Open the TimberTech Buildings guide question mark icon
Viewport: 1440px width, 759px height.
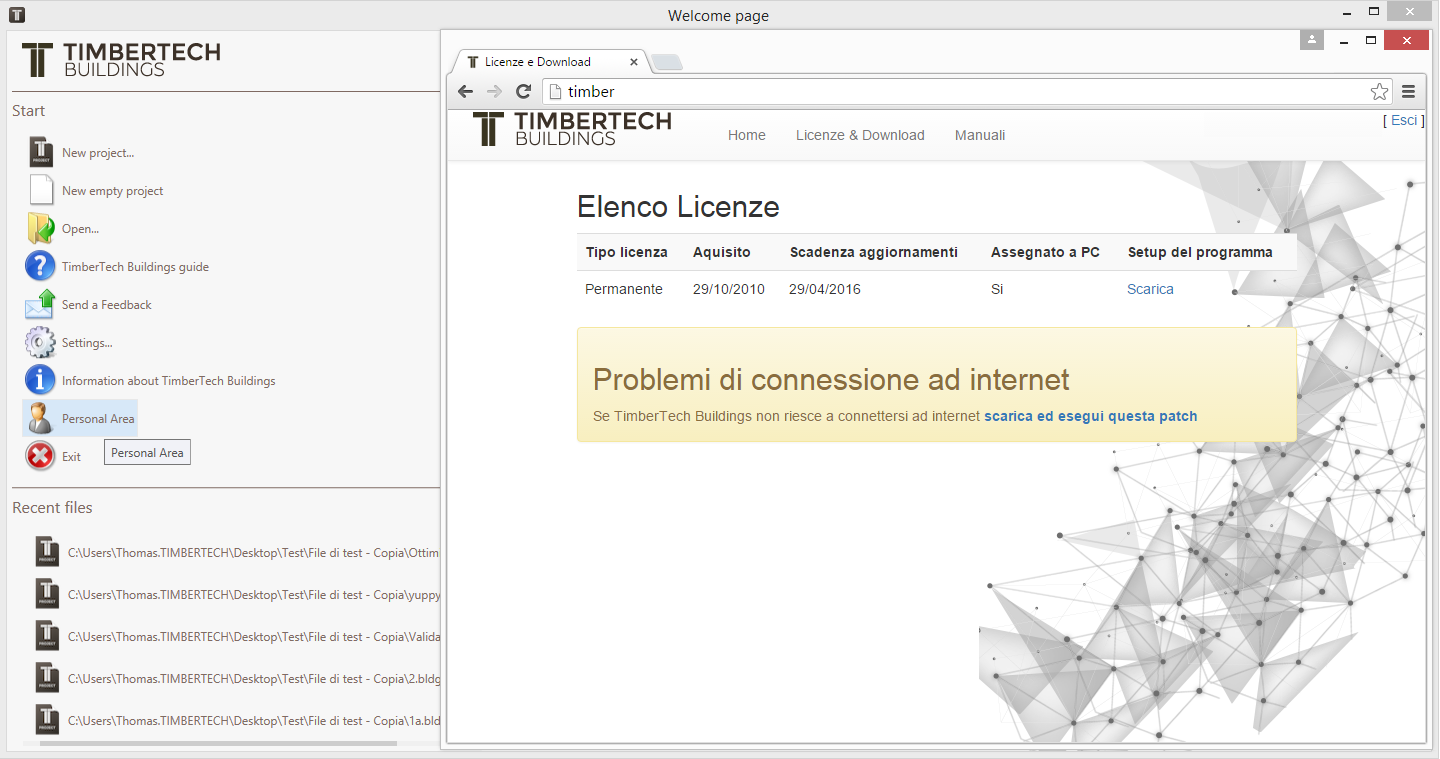pyautogui.click(x=40, y=266)
